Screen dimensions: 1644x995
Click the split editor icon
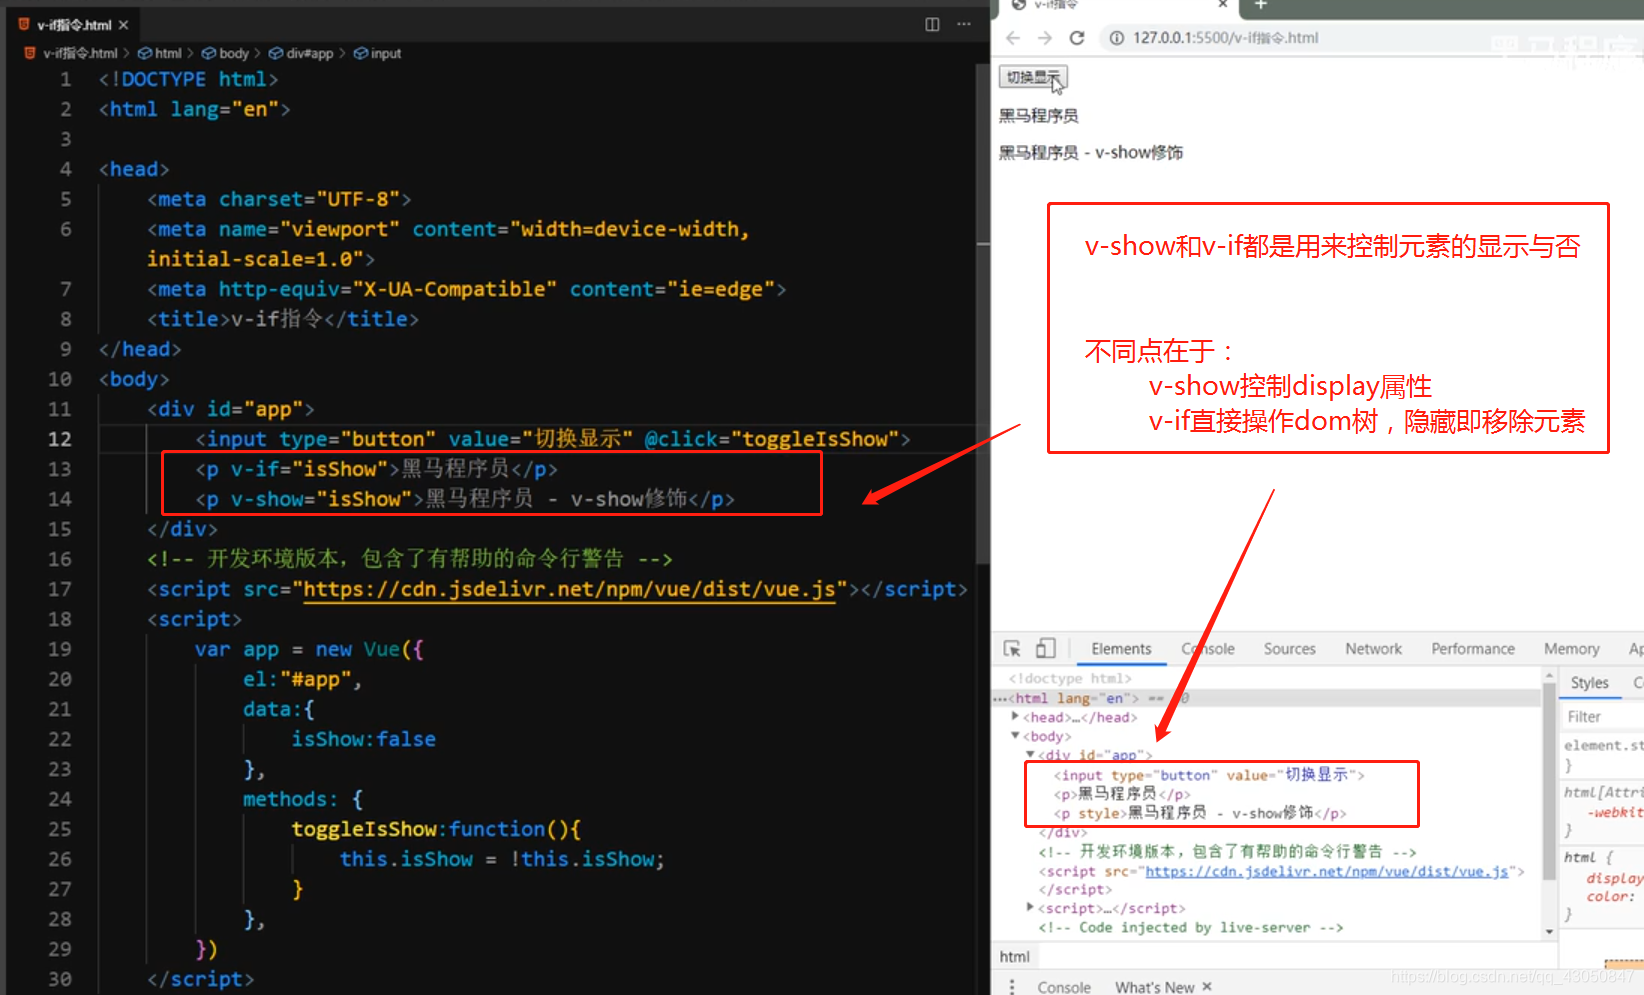(932, 24)
